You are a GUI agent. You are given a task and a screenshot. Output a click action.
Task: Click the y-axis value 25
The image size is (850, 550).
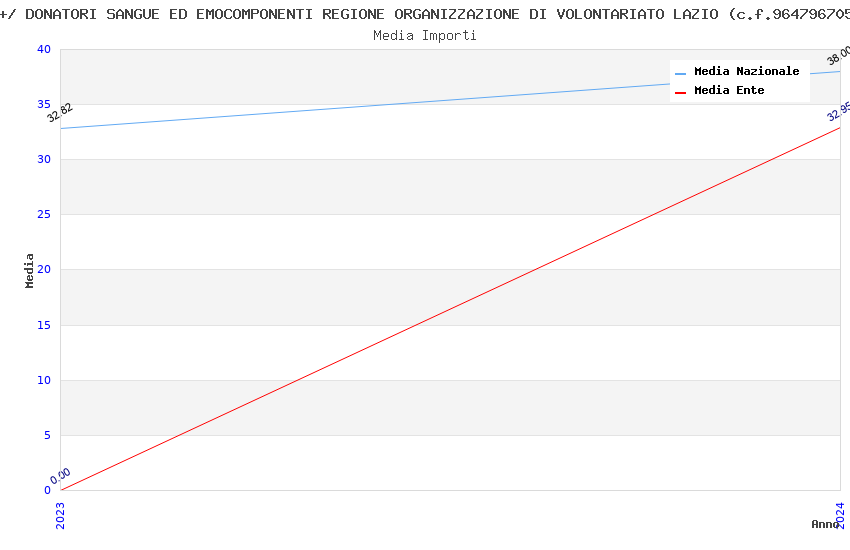(x=44, y=215)
